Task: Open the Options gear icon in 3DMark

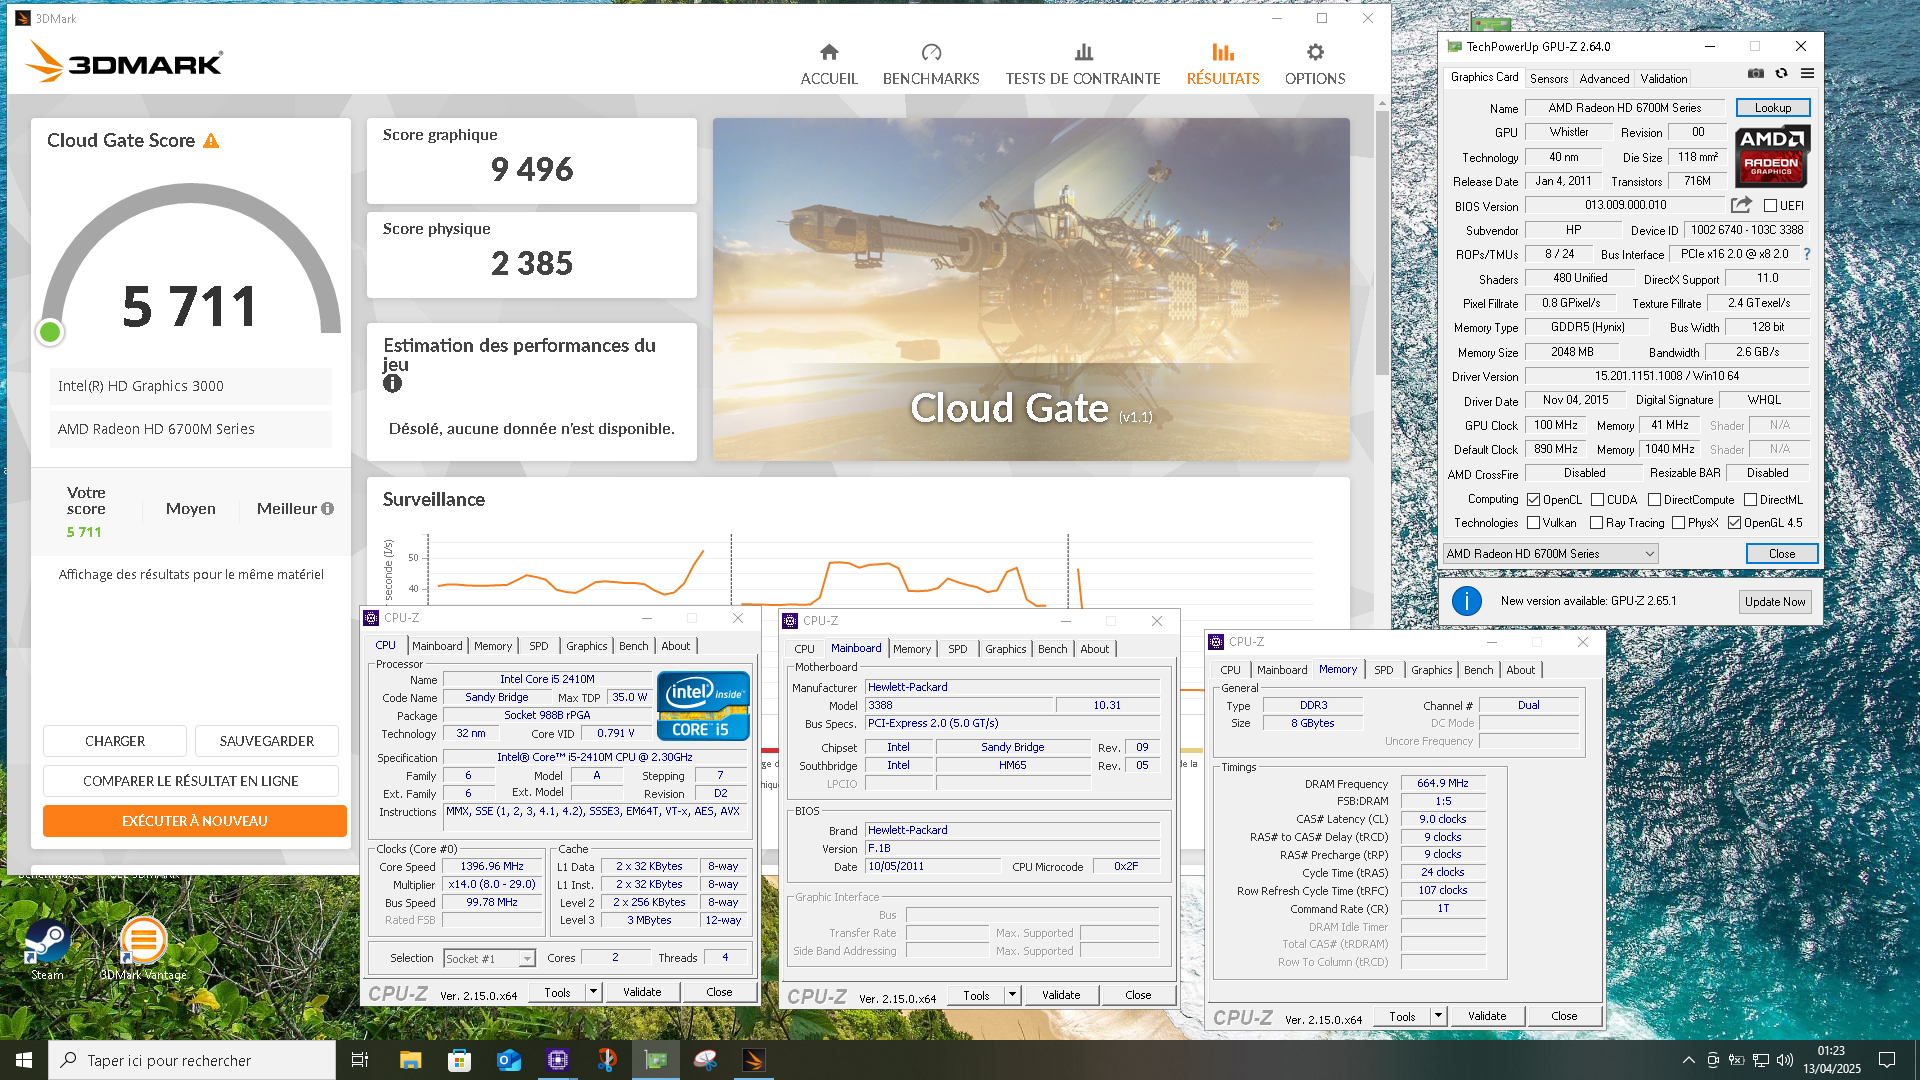Action: [x=1315, y=52]
